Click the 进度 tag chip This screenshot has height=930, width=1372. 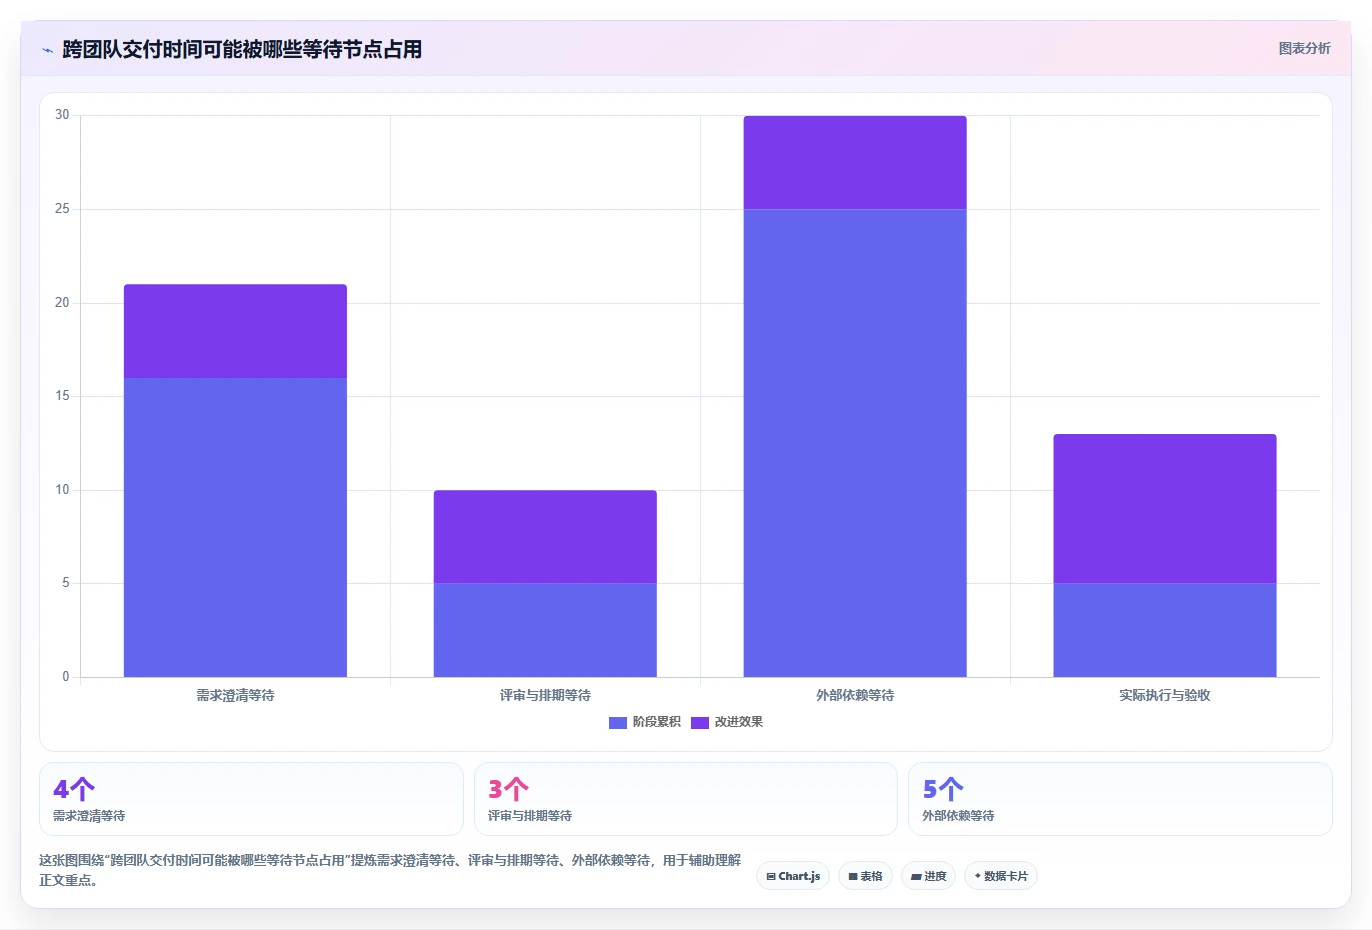[x=929, y=876]
